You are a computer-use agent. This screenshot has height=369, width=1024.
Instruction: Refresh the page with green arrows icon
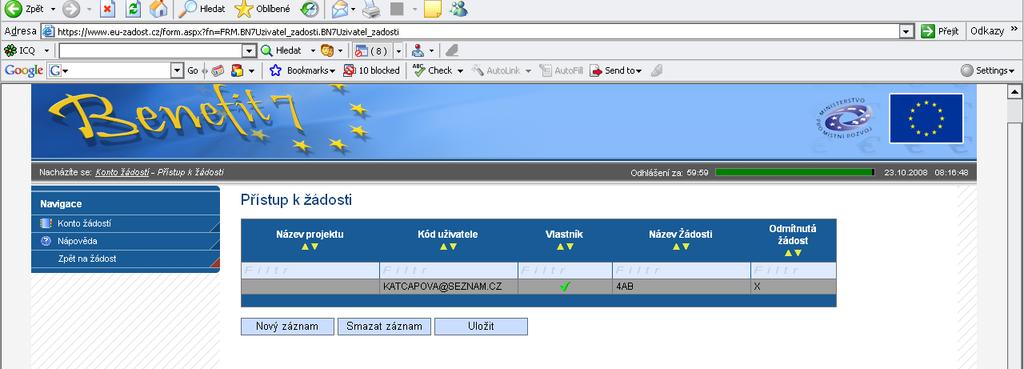[x=133, y=9]
